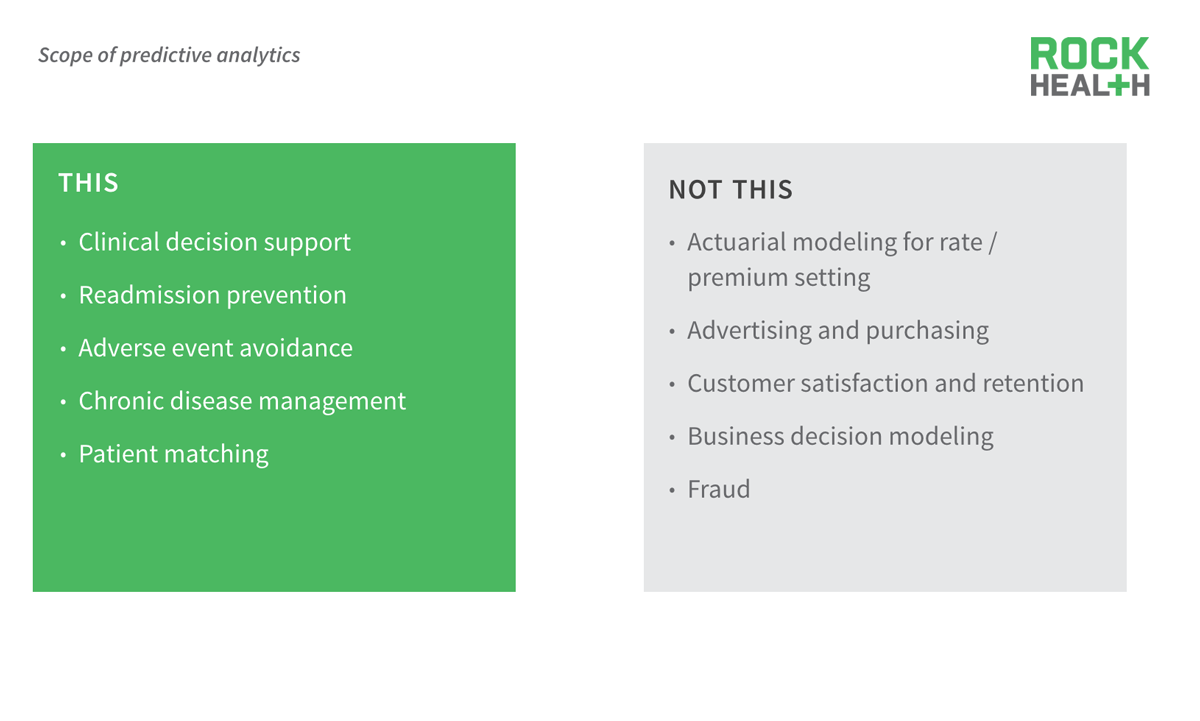
Task: Click 'Customer satisfaction and retention' item
Action: pos(885,383)
